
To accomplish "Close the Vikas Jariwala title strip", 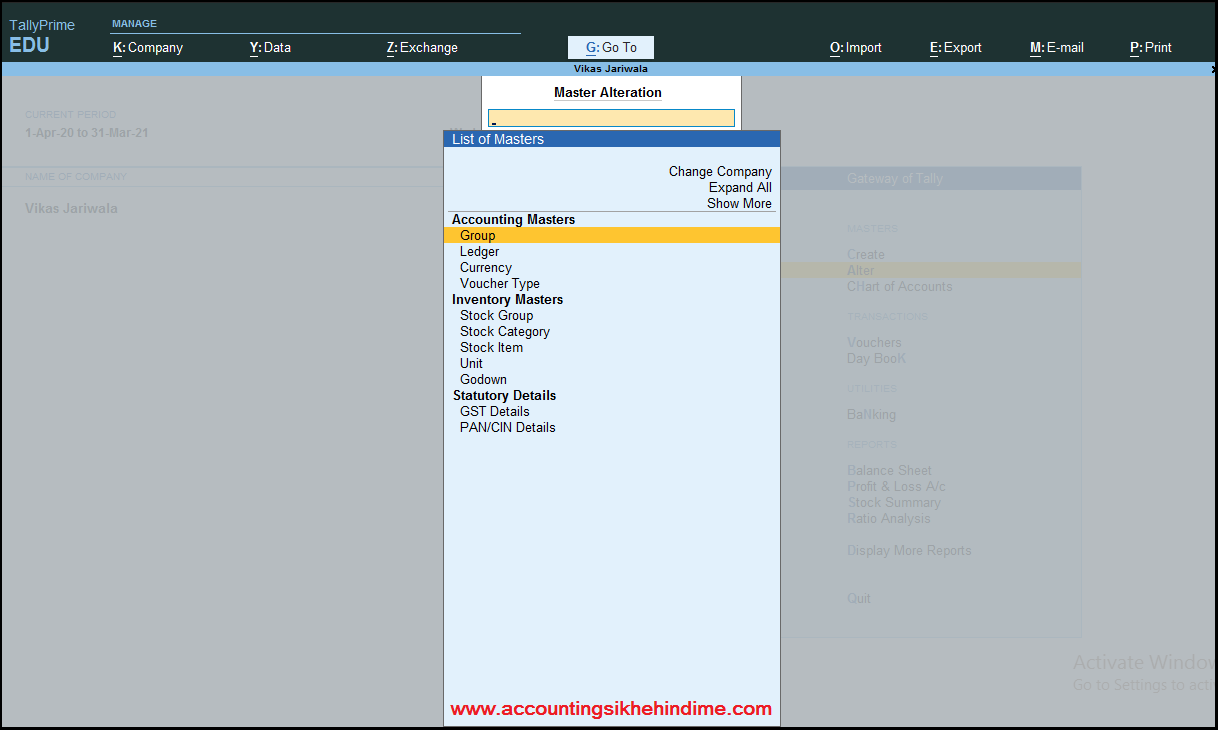I will (x=1213, y=69).
